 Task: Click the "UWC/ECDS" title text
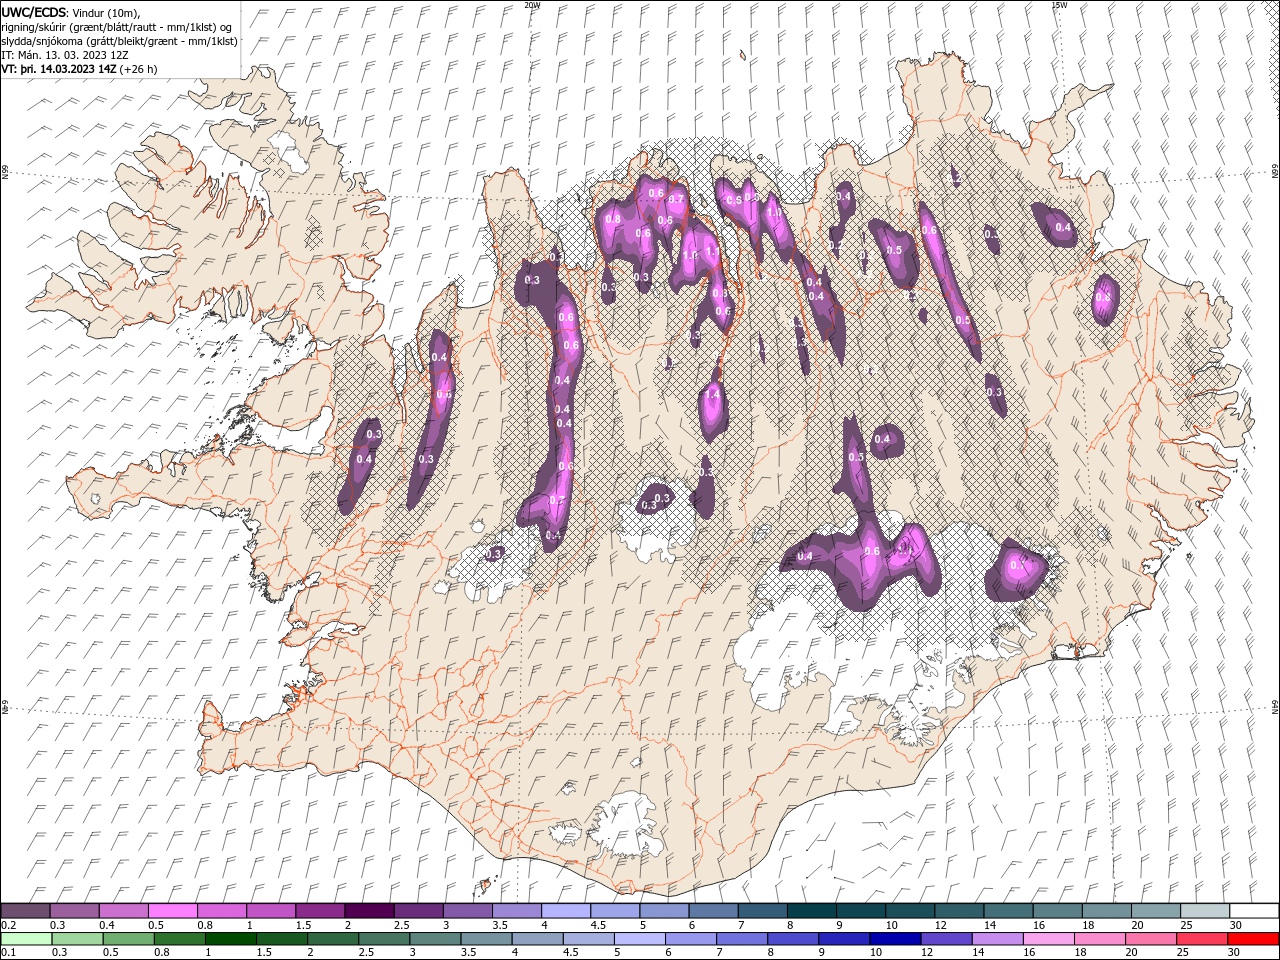[x=34, y=12]
